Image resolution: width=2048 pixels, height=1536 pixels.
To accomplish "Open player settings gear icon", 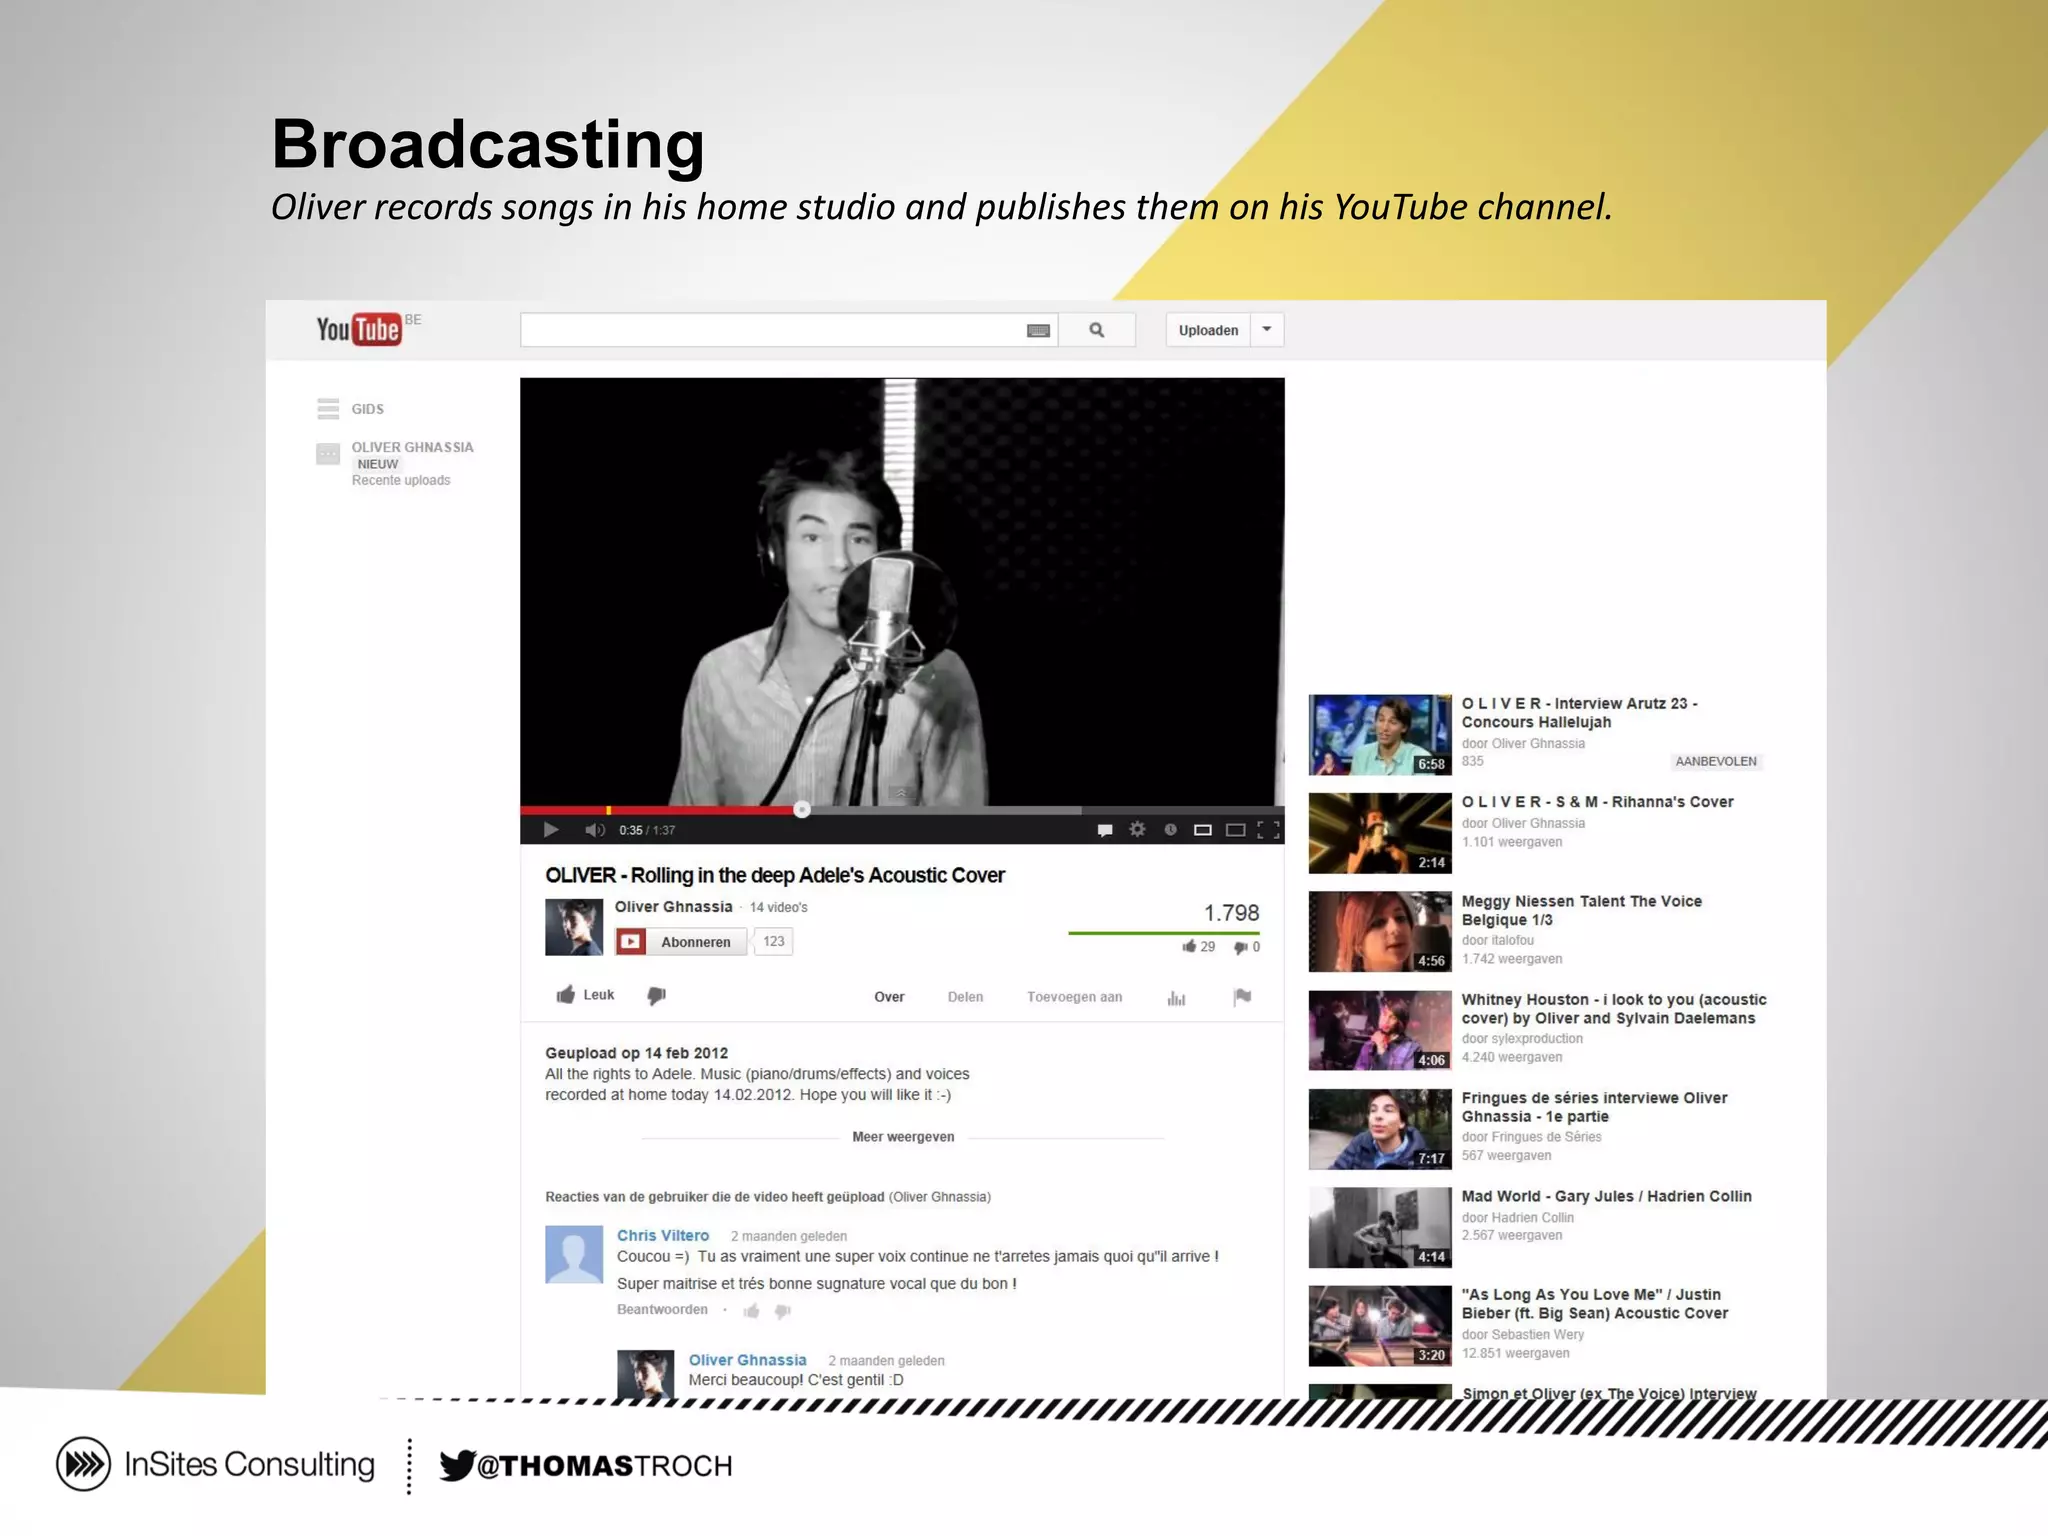I will coord(1137,829).
